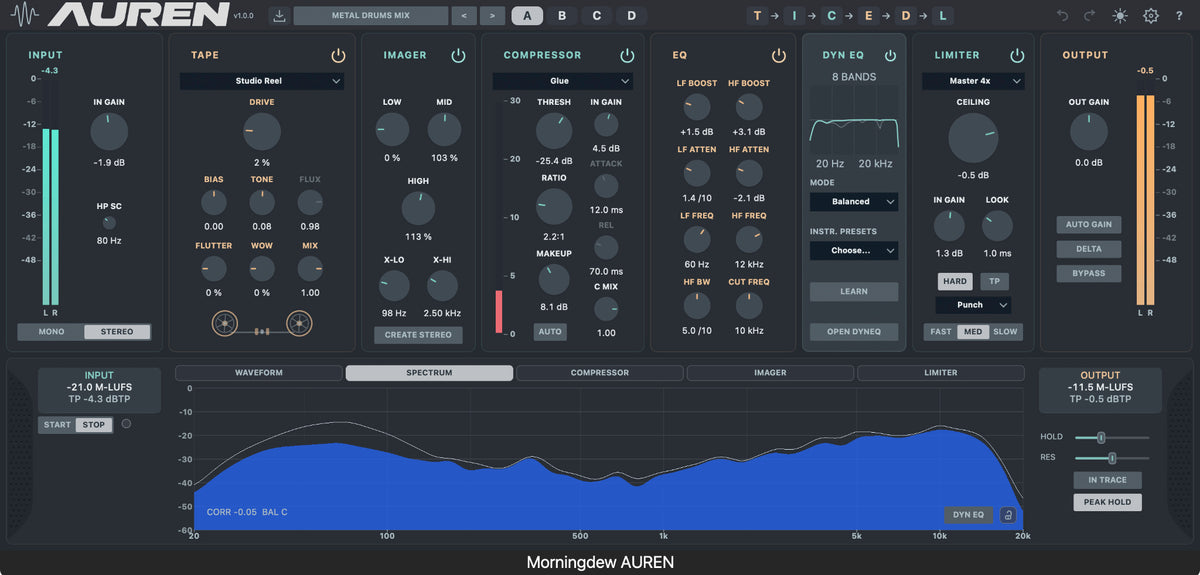Expand the Glue compressor type dropdown

[x=562, y=81]
